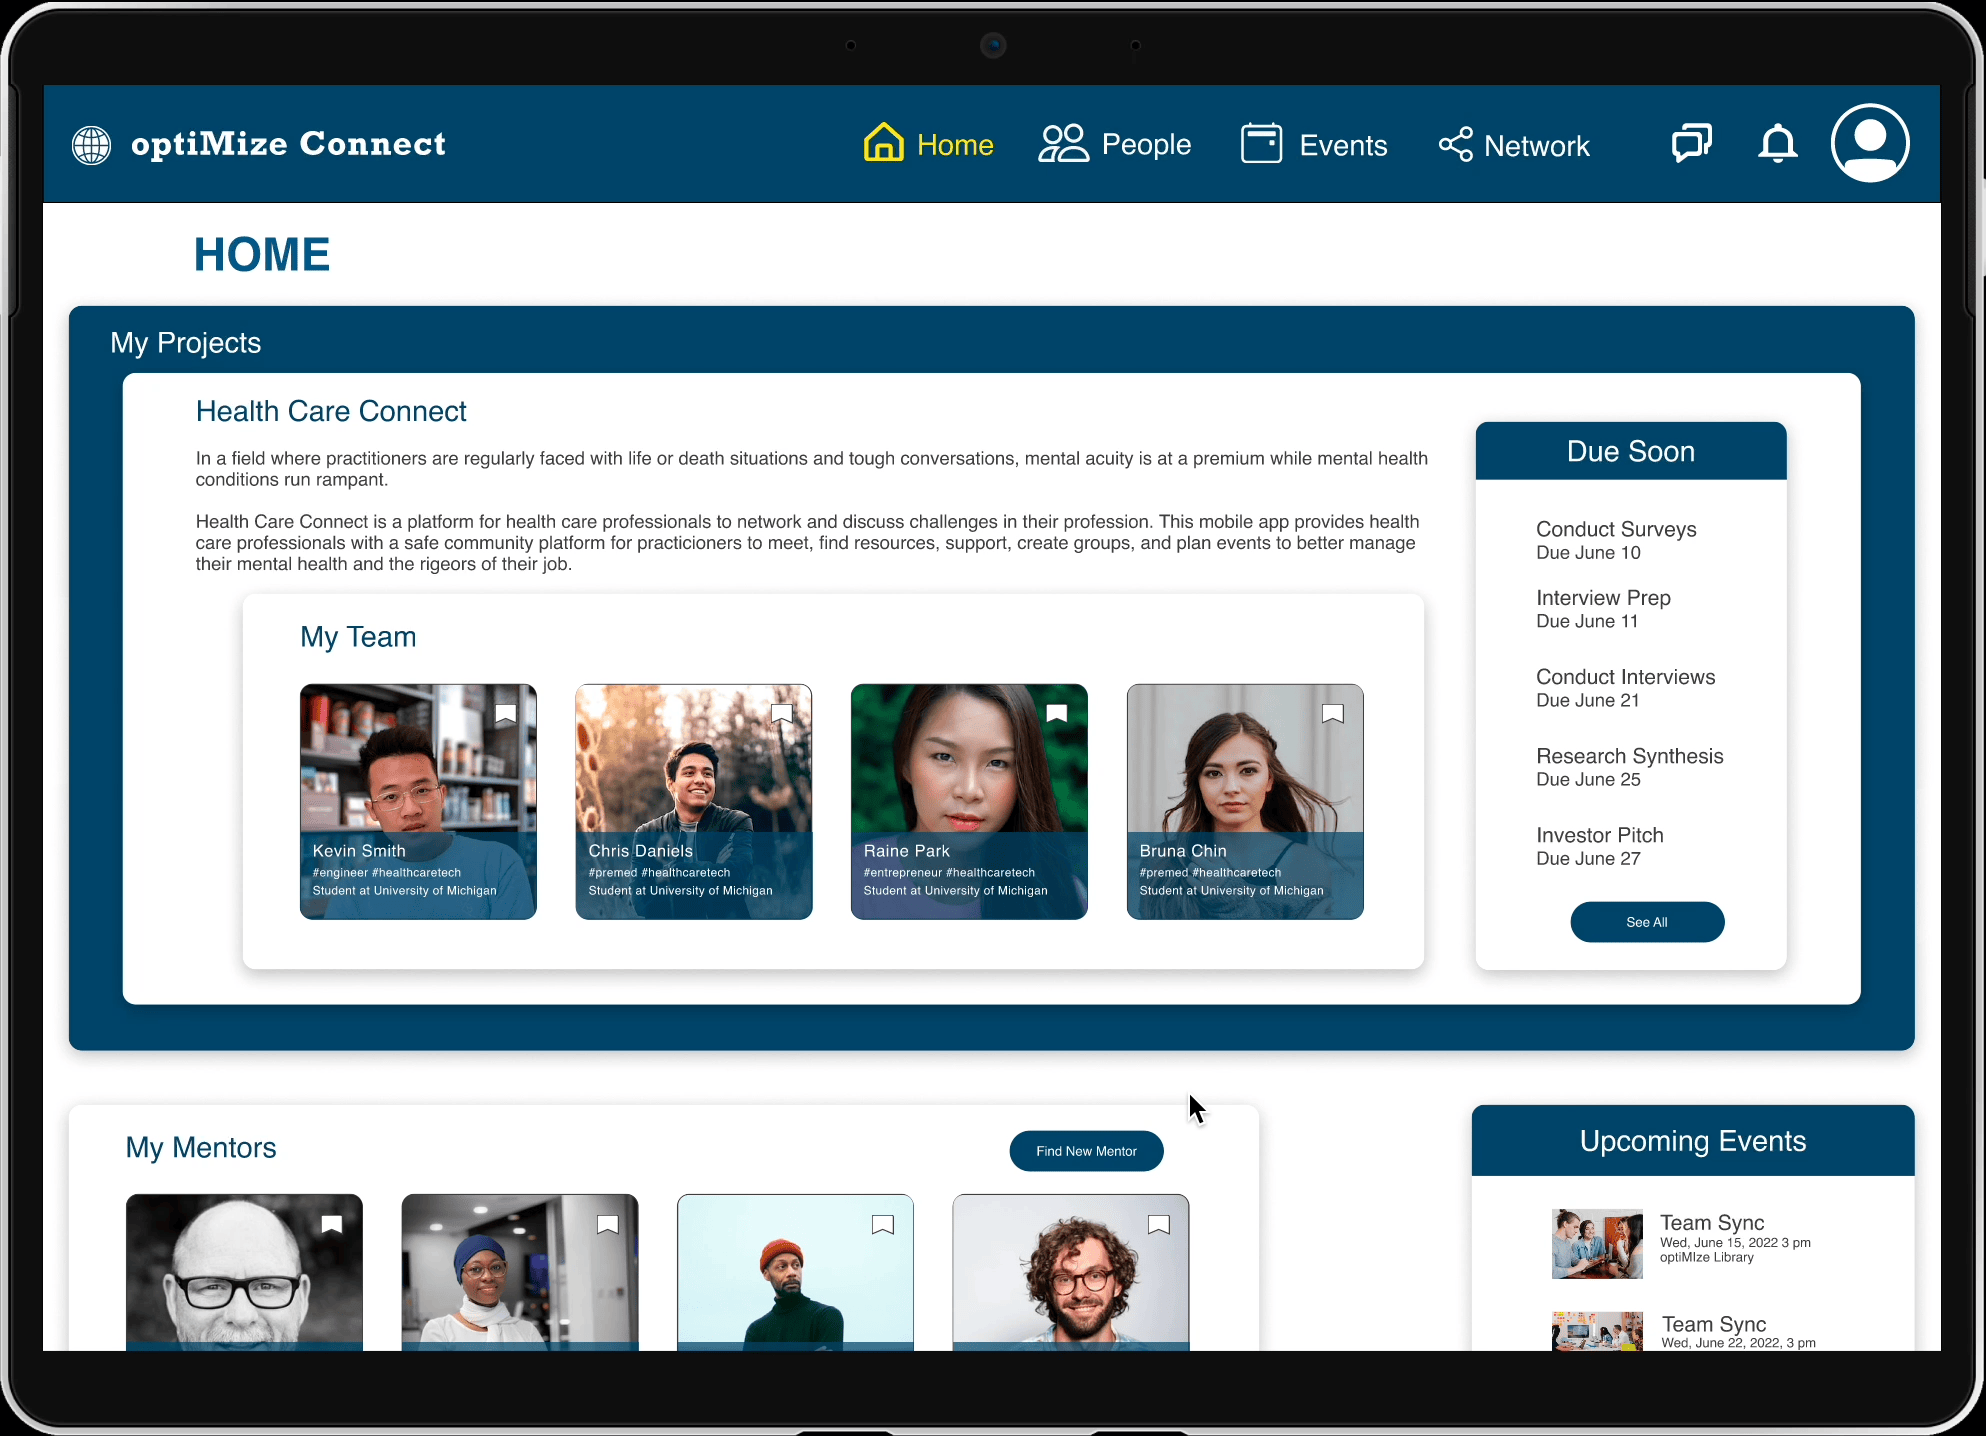Click the Network share icon
Viewport: 1986px width, 1436px height.
[x=1456, y=144]
